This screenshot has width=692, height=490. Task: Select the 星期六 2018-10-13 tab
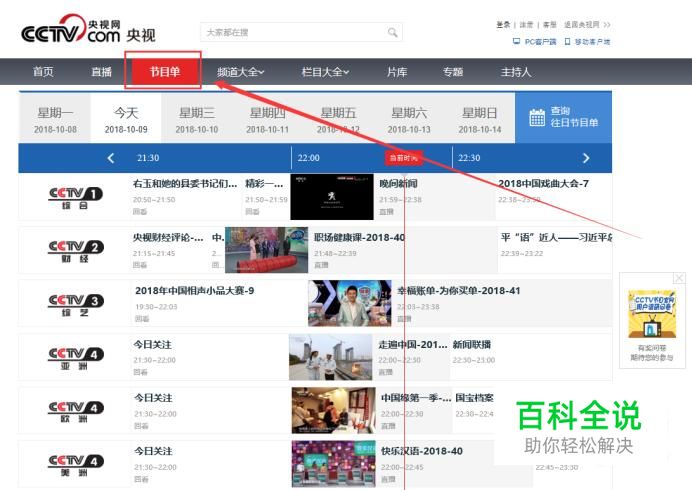(409, 119)
